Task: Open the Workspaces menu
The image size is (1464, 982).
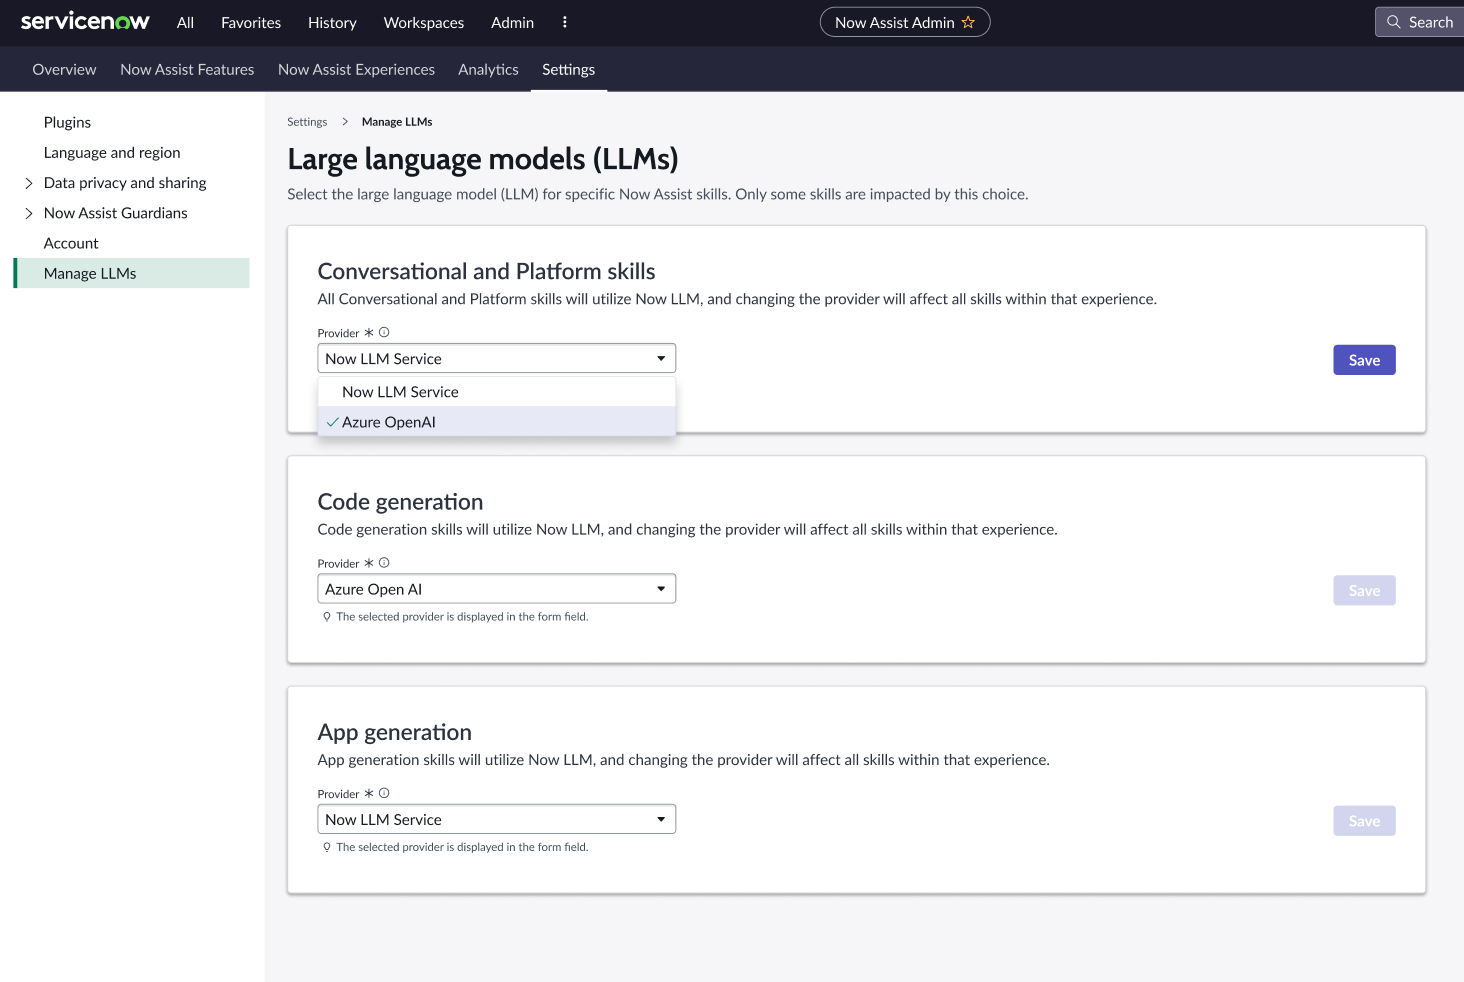Action: (424, 22)
